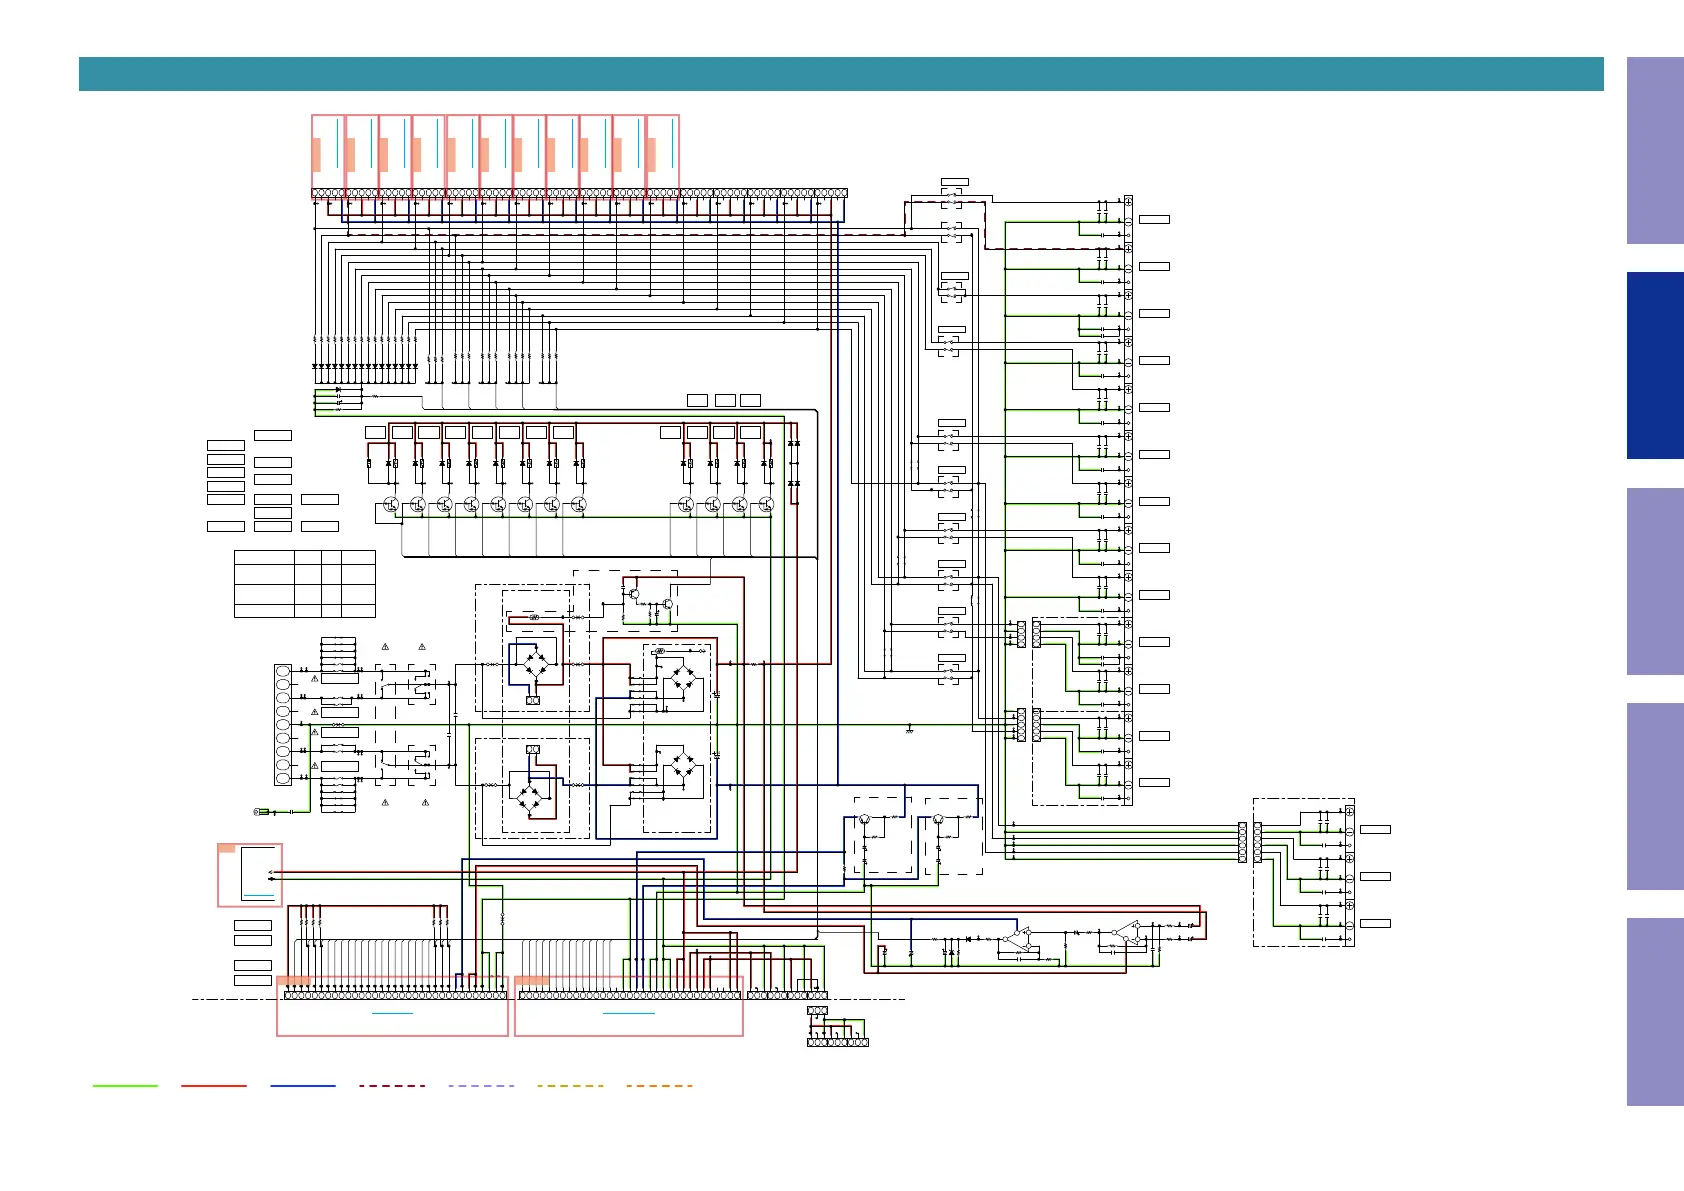Click the nine-pin vertical connector on the left
This screenshot has height=1191, width=1684.
[283, 724]
